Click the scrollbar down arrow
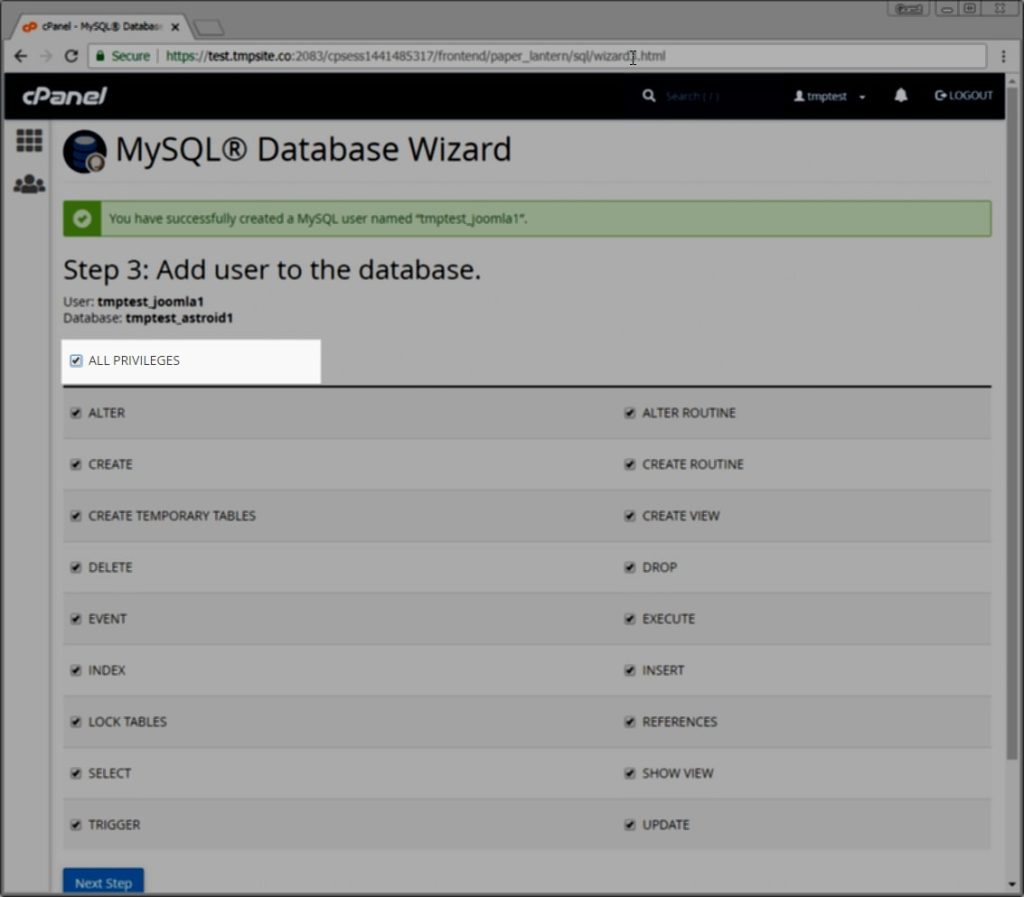 pos(1012,886)
